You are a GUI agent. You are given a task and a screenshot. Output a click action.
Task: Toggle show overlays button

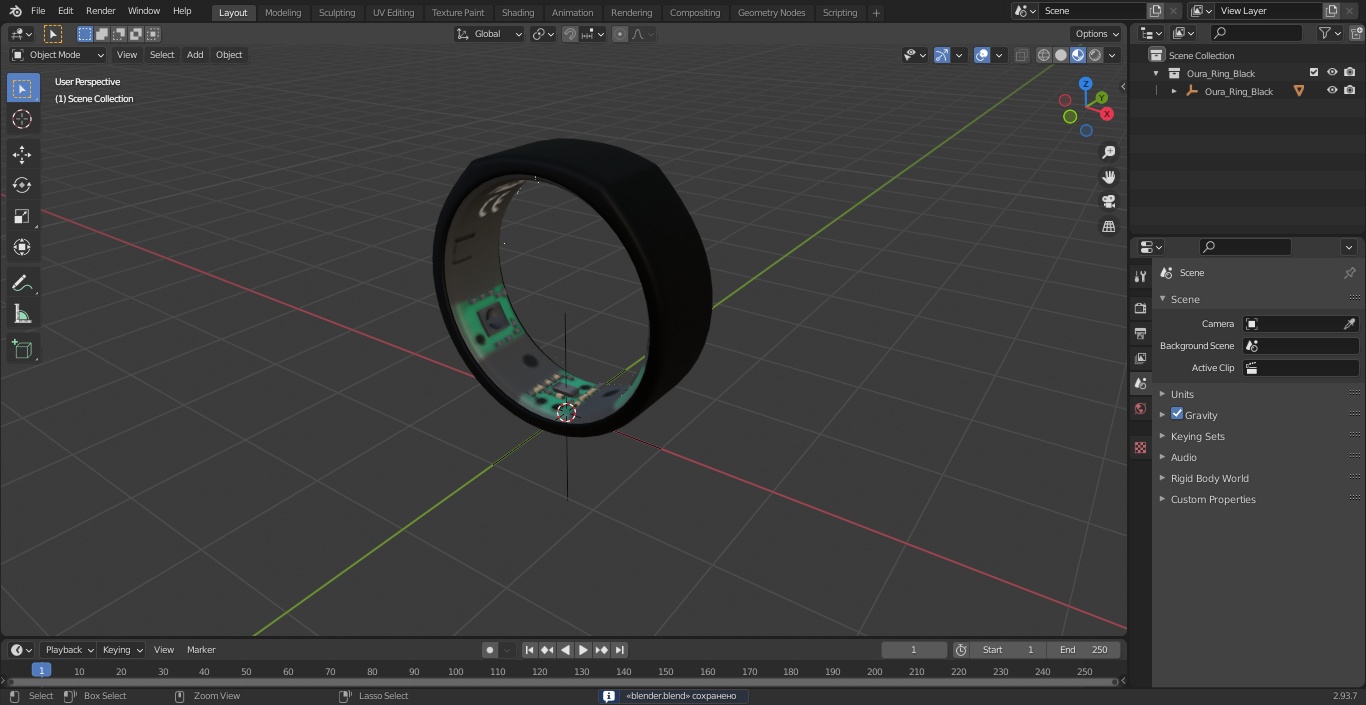982,55
